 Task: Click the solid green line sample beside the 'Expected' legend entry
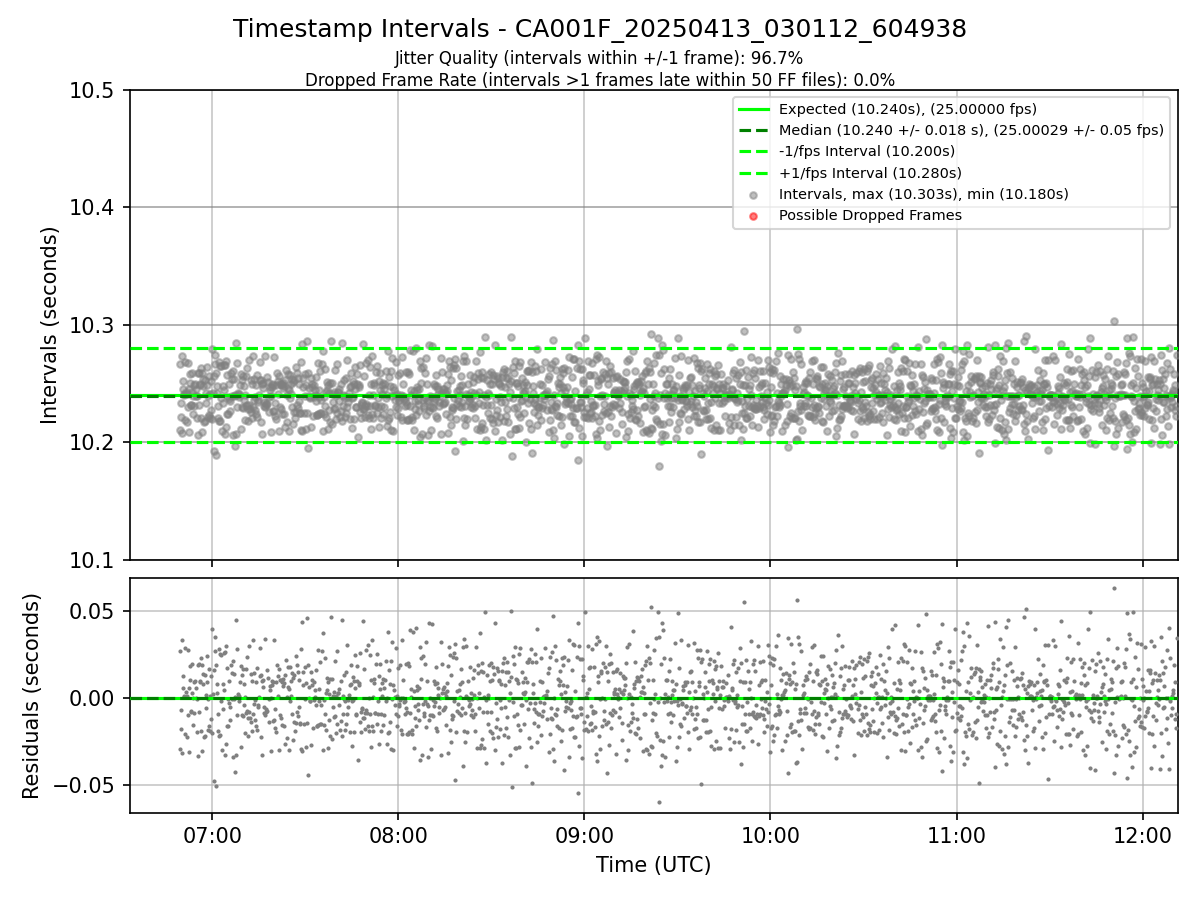(x=754, y=109)
